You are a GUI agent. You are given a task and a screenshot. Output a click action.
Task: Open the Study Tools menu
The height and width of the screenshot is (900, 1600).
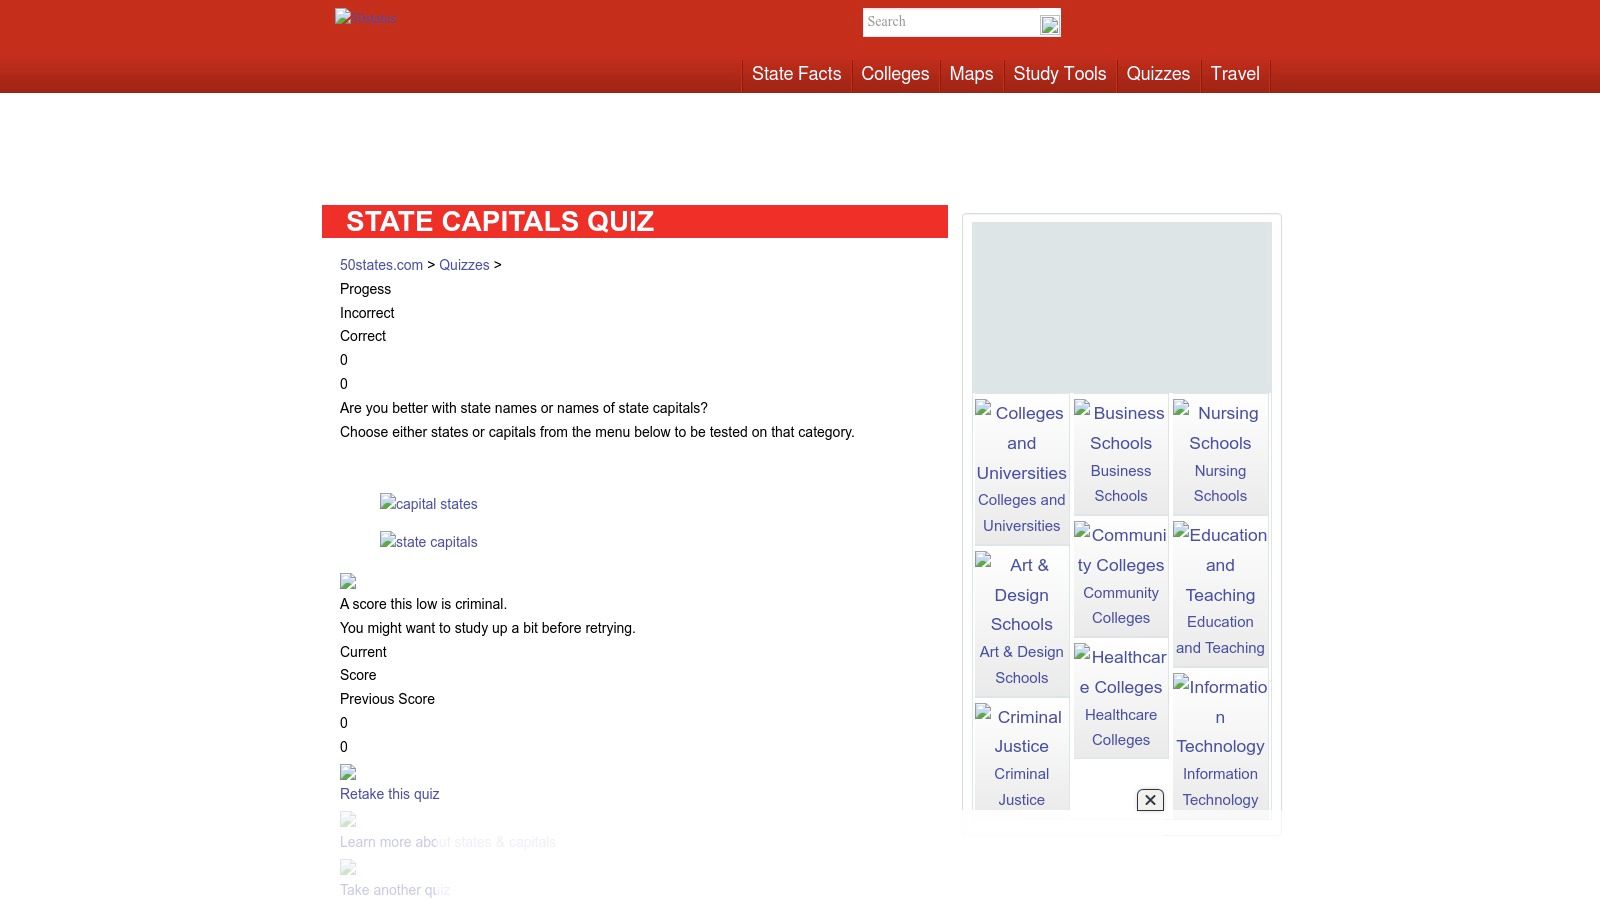pos(1059,74)
